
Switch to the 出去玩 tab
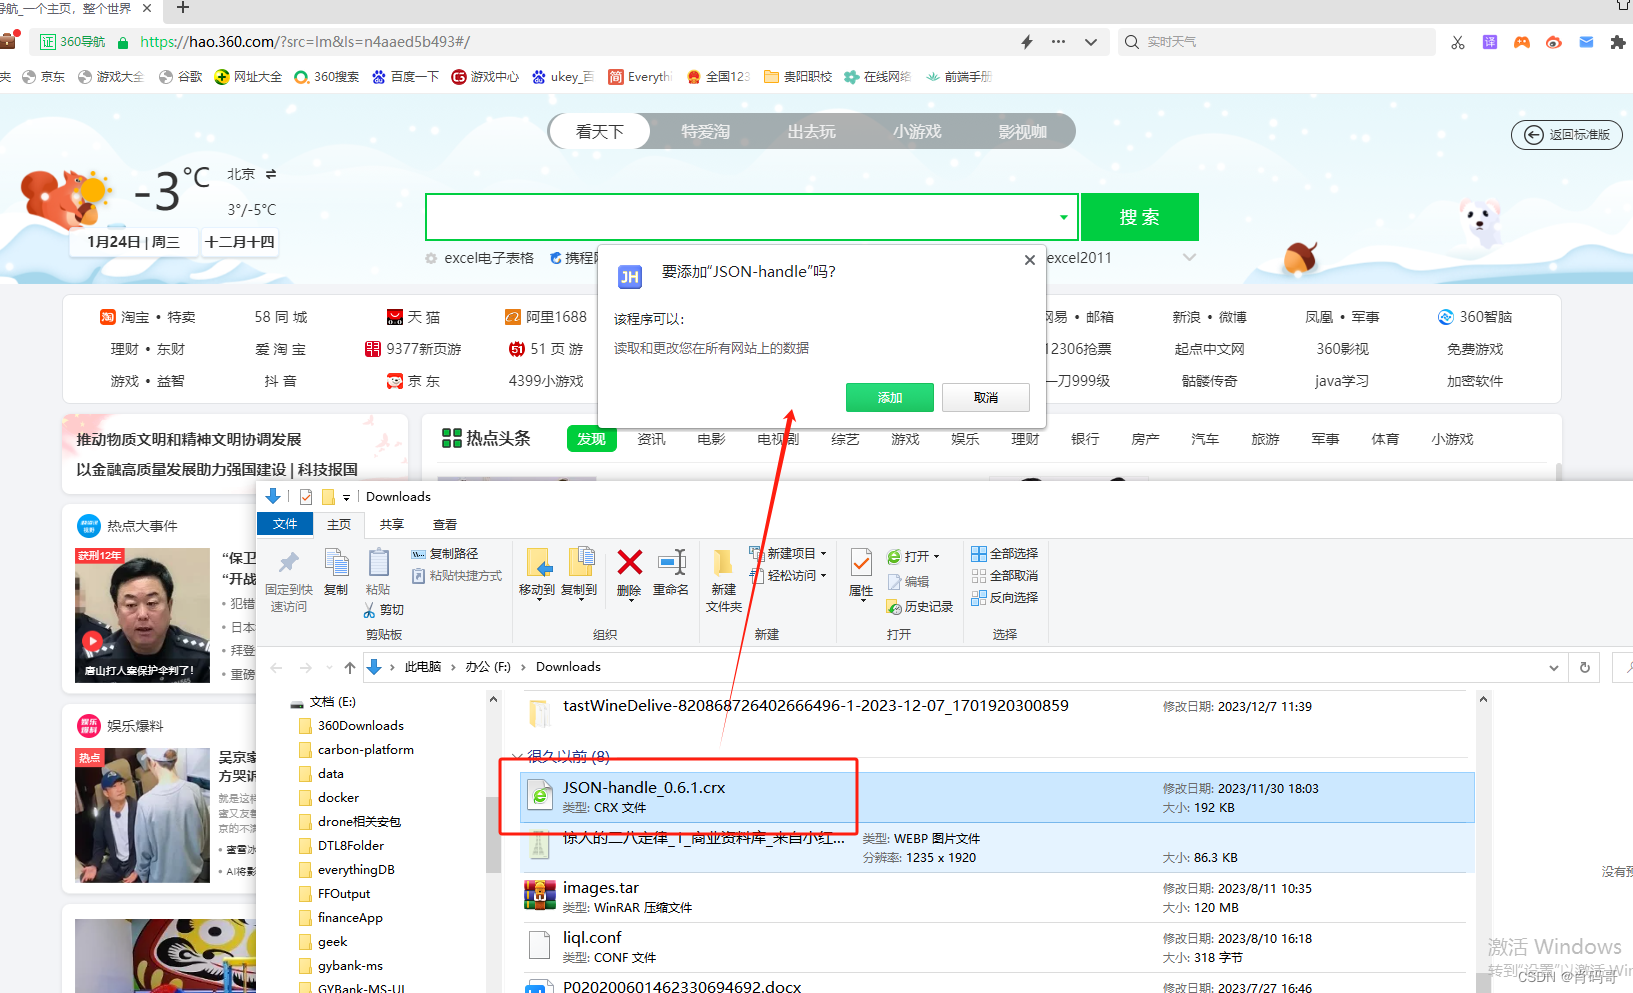[811, 131]
